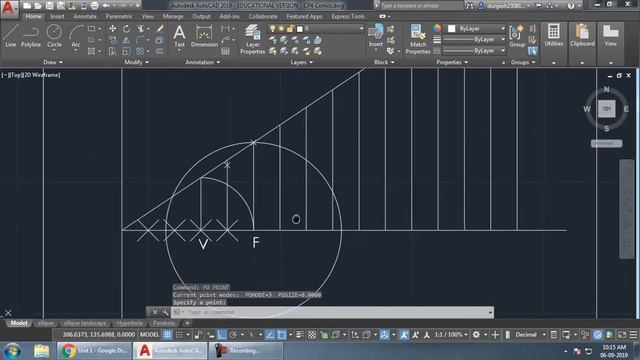Expand the Block panel

(x=384, y=62)
